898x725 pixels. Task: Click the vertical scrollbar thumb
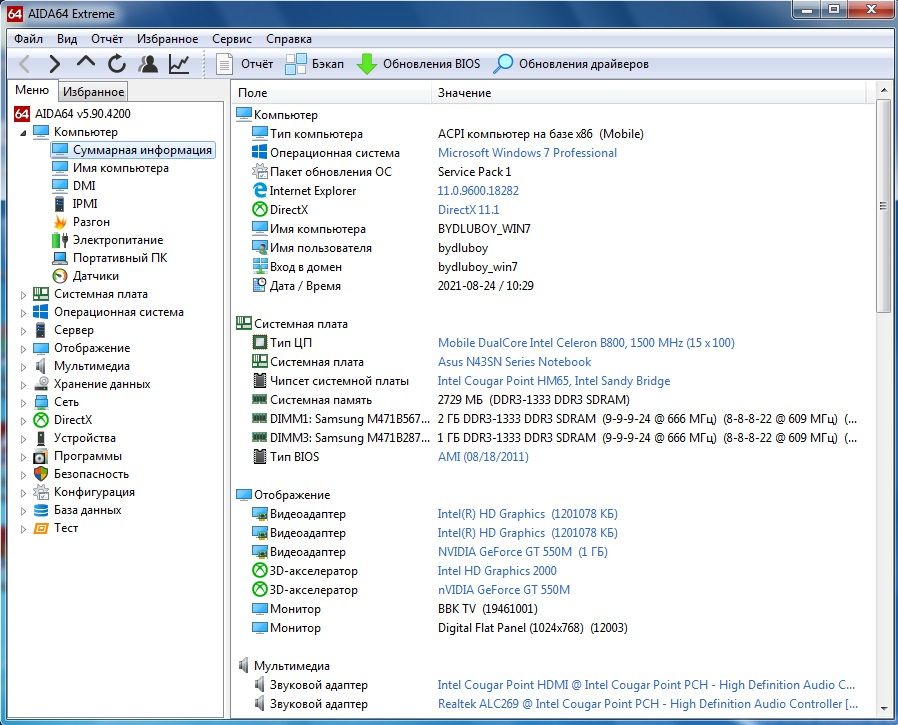(x=883, y=206)
